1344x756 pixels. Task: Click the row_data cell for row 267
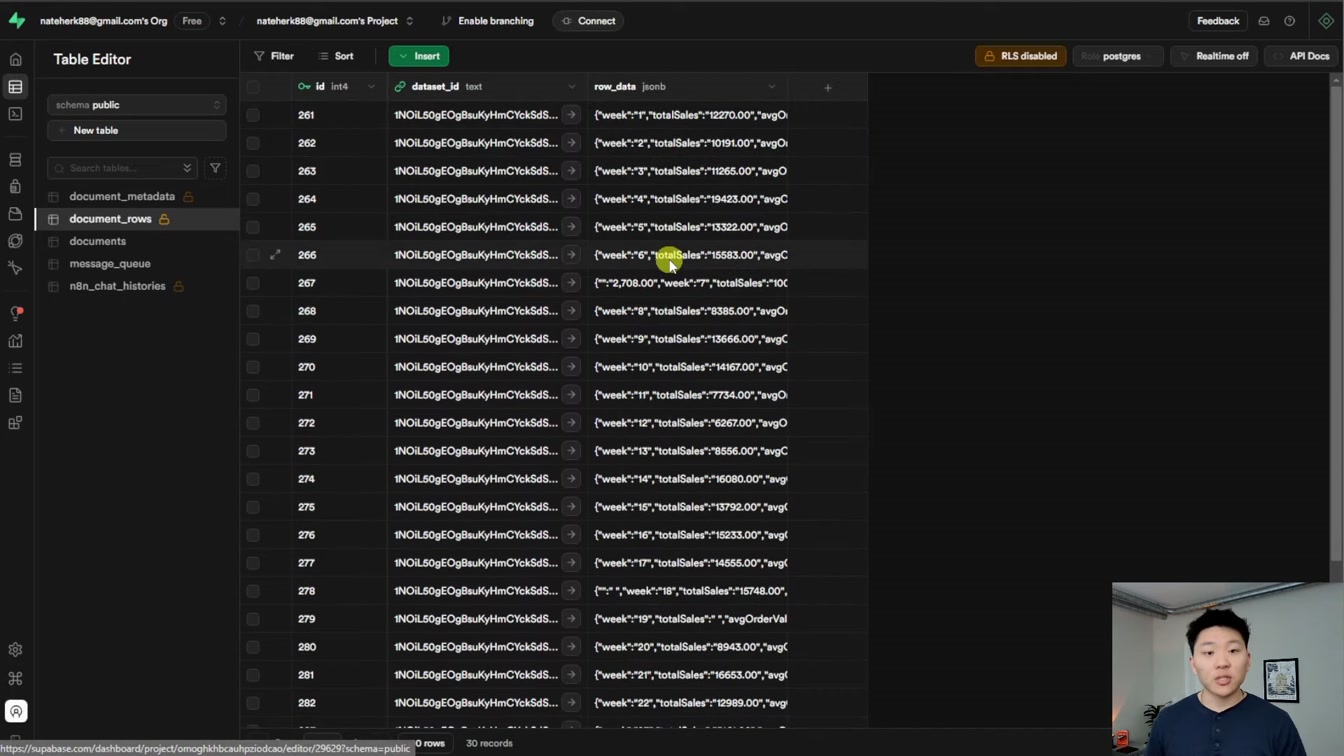point(690,283)
